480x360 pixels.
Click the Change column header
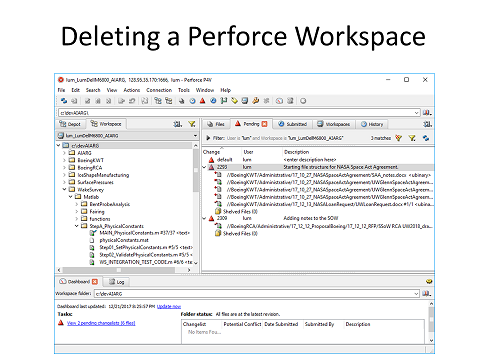211,152
